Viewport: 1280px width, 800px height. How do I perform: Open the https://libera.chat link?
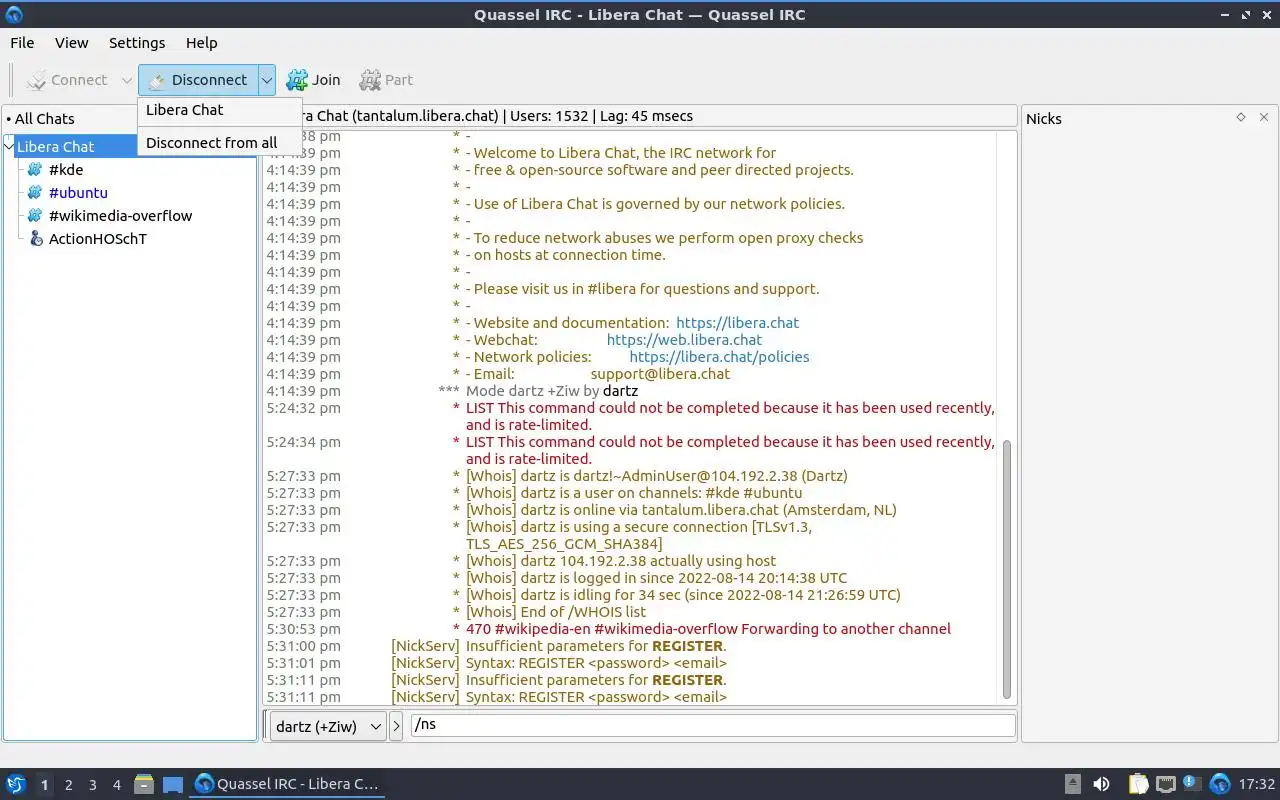click(x=738, y=323)
